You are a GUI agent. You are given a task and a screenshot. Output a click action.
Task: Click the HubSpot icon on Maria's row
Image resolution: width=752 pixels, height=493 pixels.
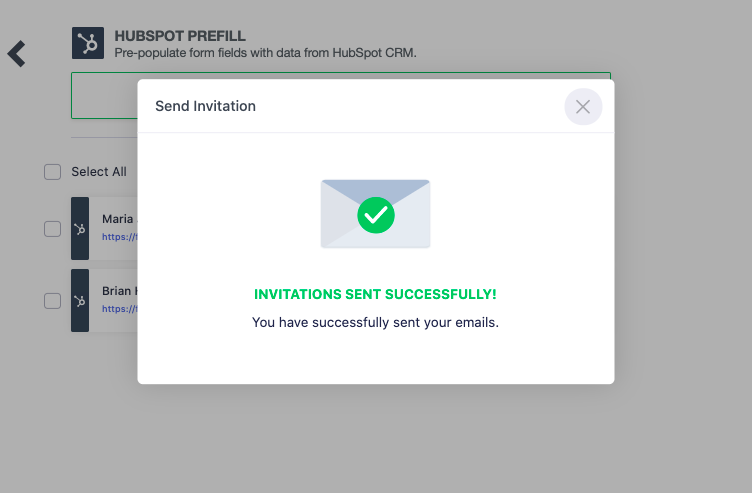point(80,229)
